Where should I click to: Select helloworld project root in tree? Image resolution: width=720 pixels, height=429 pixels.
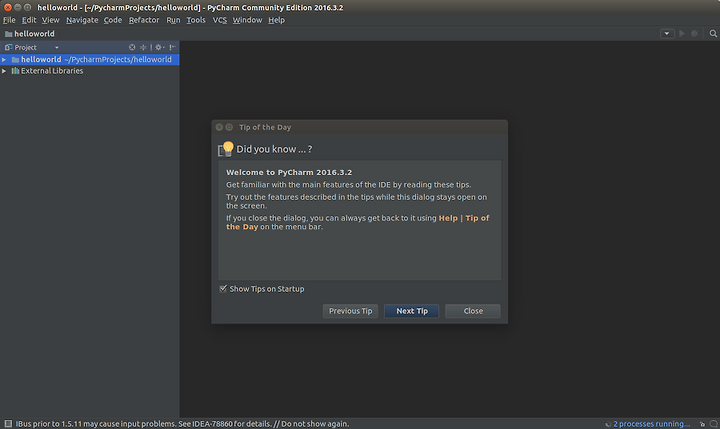coord(90,59)
